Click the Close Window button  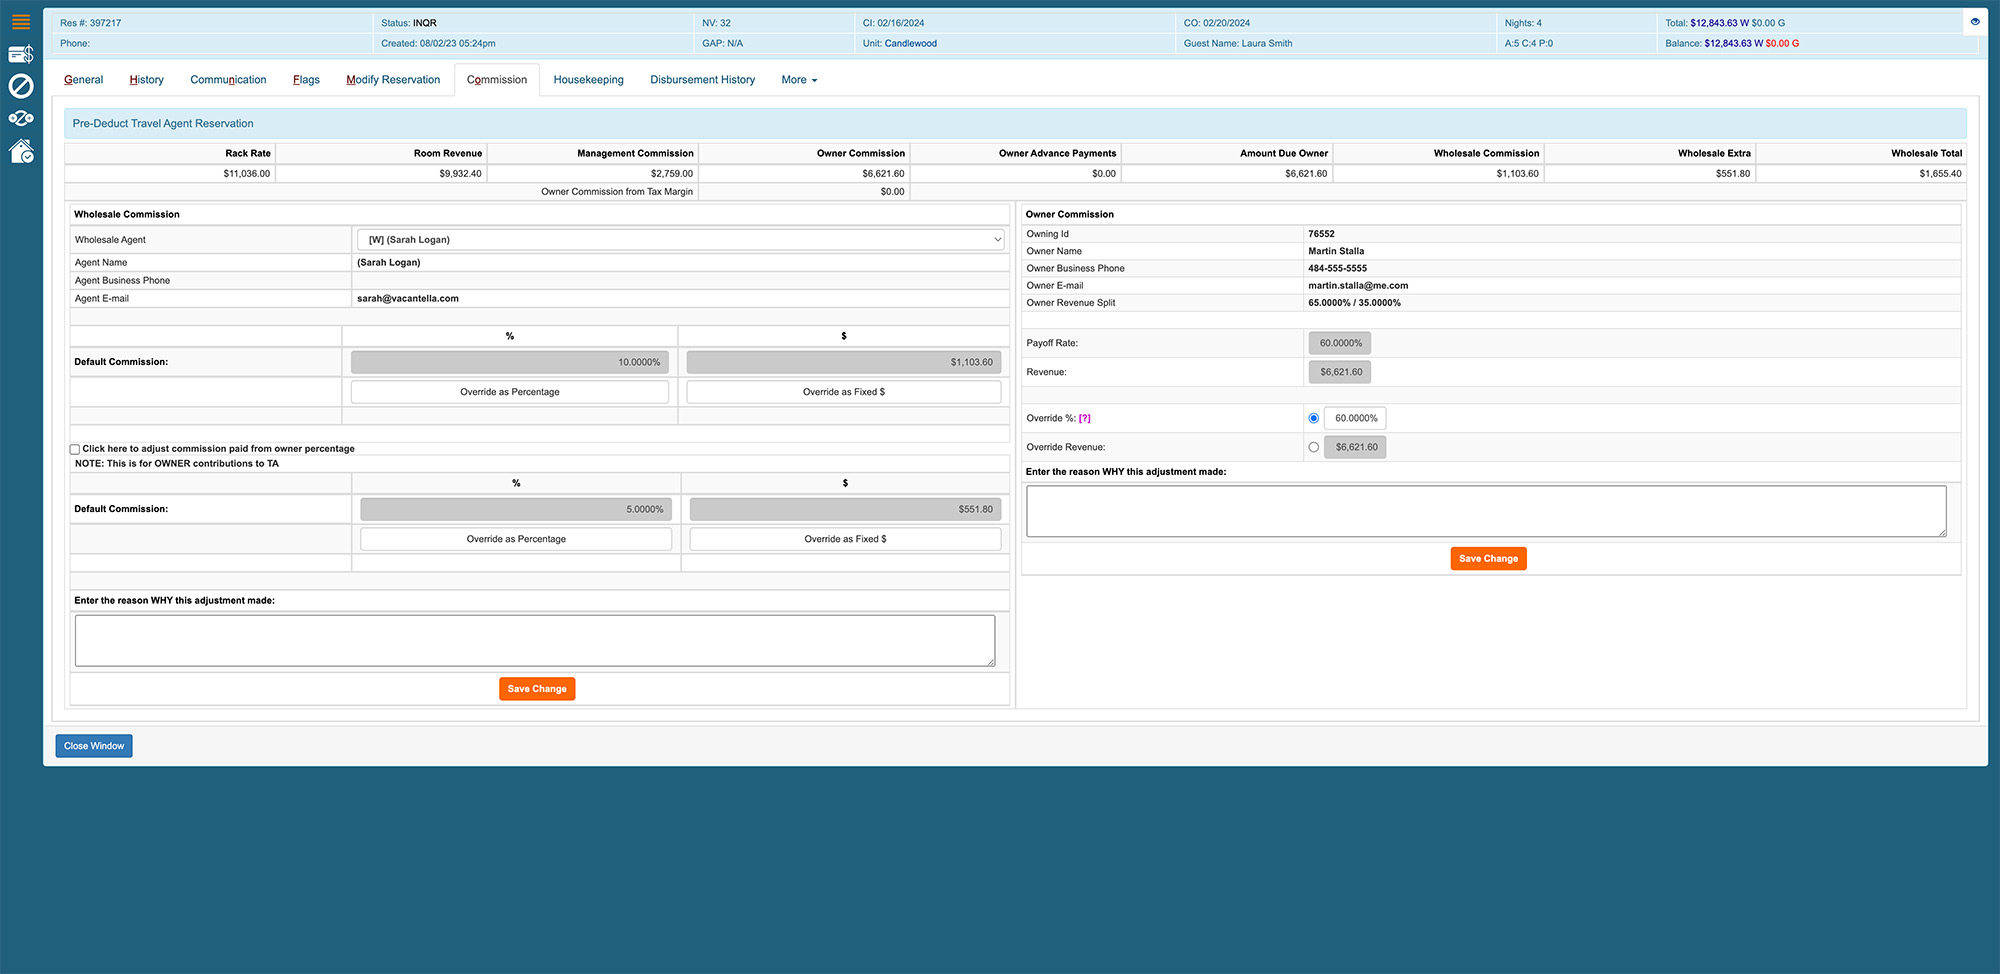(x=94, y=746)
